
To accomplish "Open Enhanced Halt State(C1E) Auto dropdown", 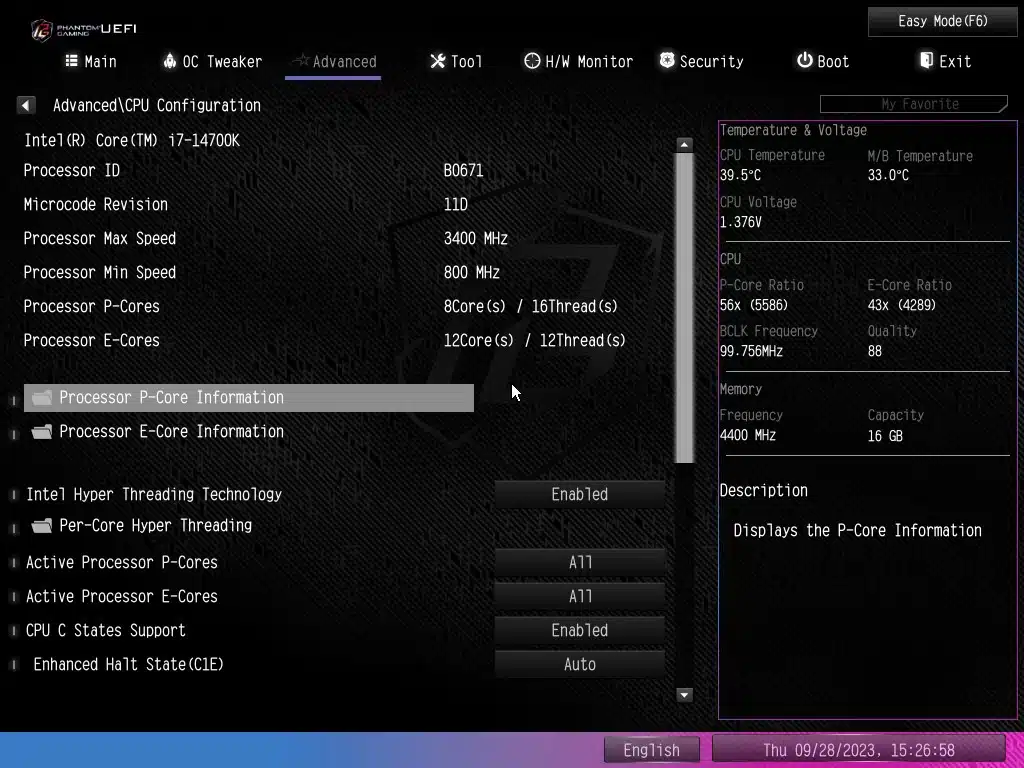I will tap(580, 664).
